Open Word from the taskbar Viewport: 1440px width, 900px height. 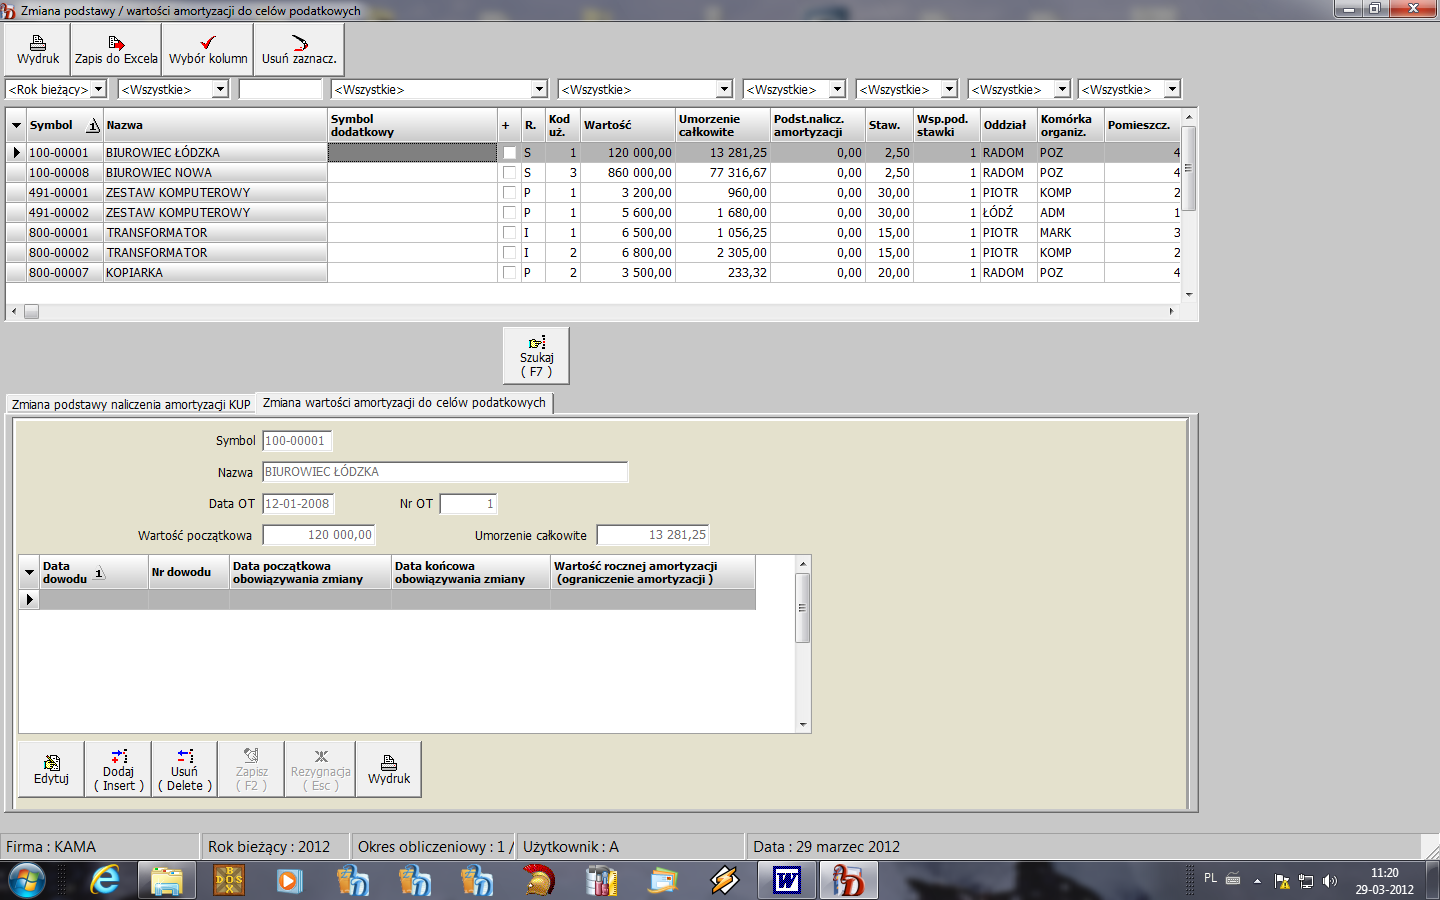click(787, 881)
